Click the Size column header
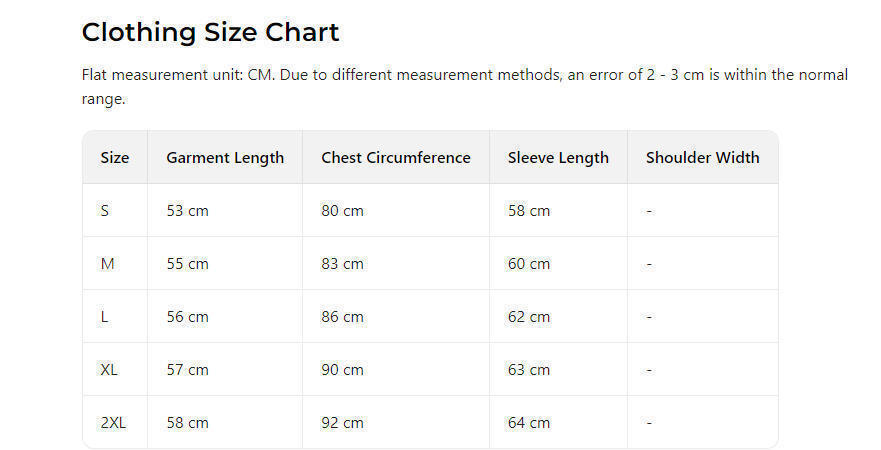The image size is (881, 450). tap(115, 158)
